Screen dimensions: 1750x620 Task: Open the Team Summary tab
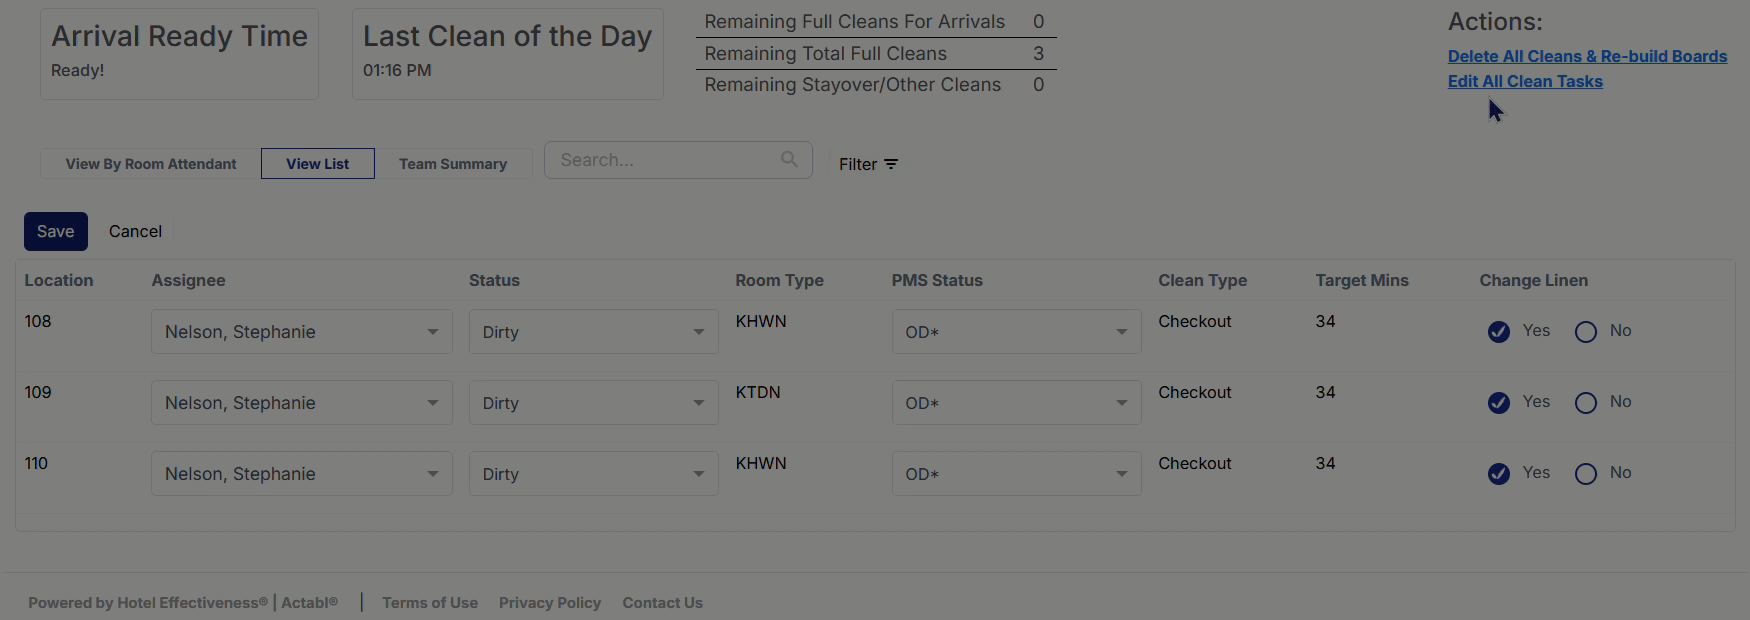[x=453, y=164]
